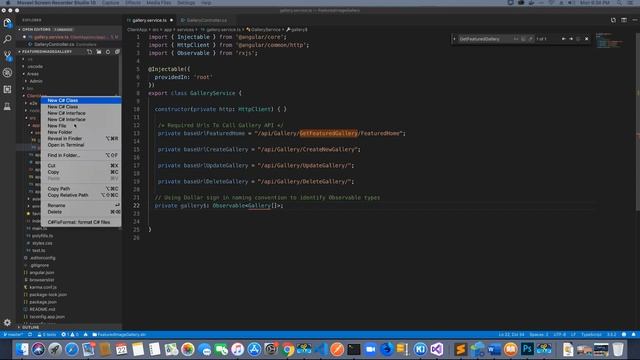Screen dimensions: 640x360
Task: Click TypeScript language mode in status bar
Action: tap(591, 335)
